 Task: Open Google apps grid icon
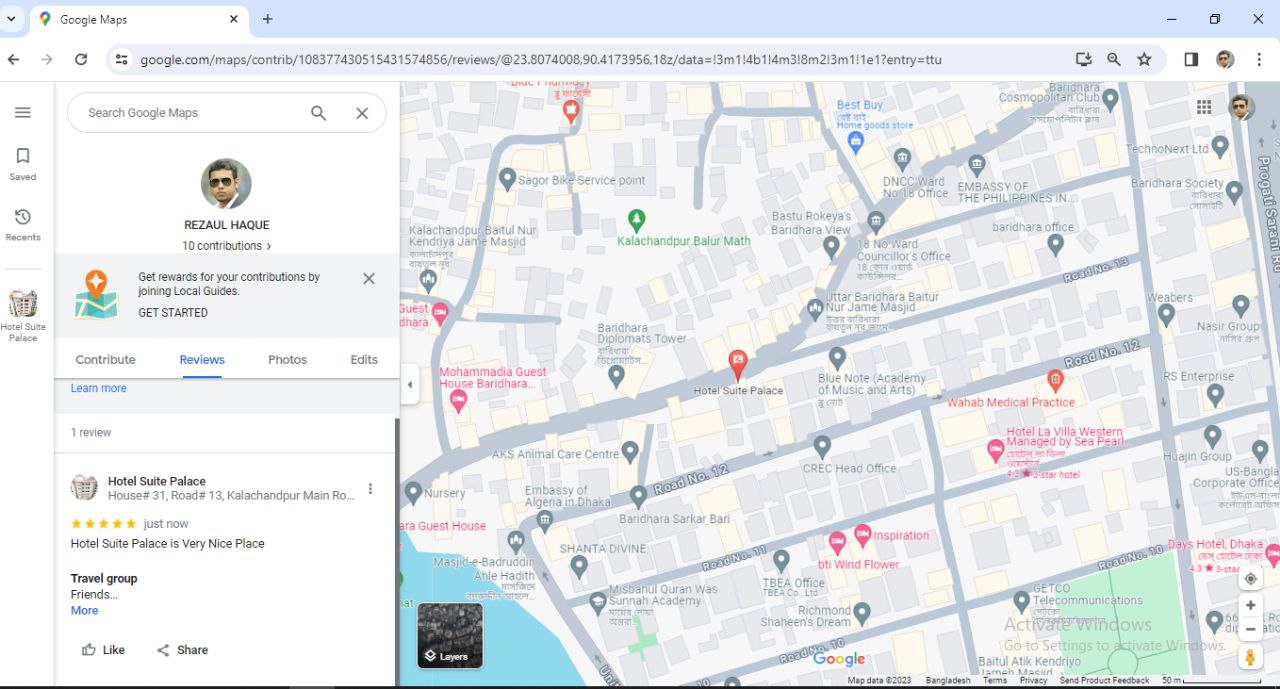coord(1204,107)
